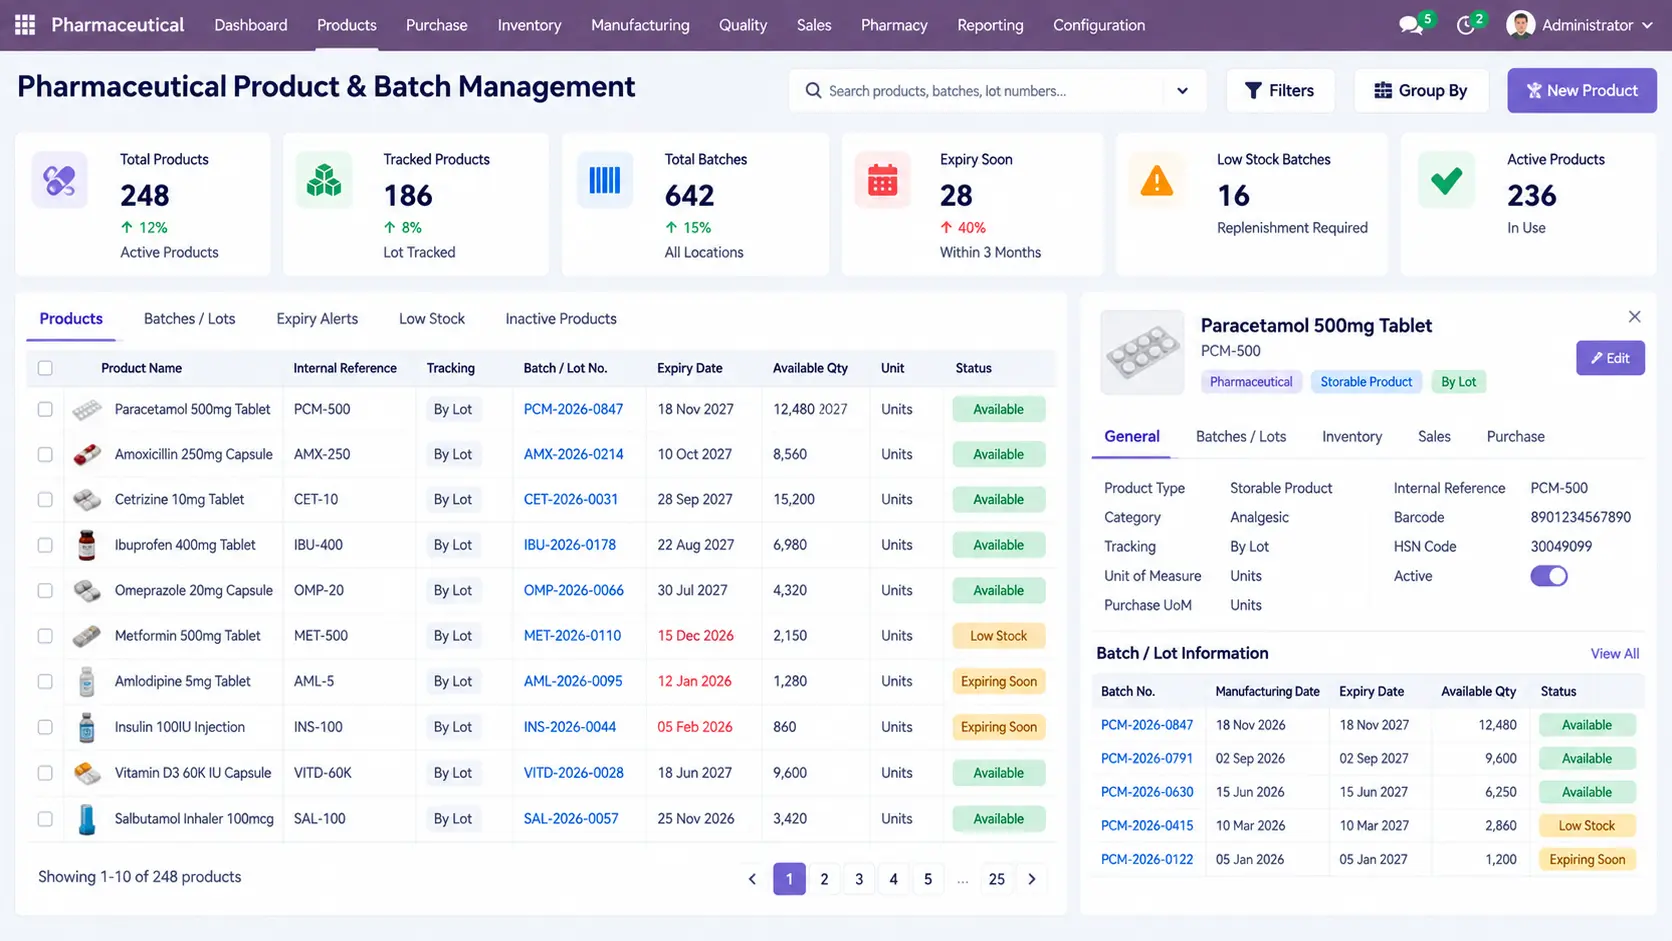1672x941 pixels.
Task: Open chat messages icon with badge 5
Action: 1411,25
